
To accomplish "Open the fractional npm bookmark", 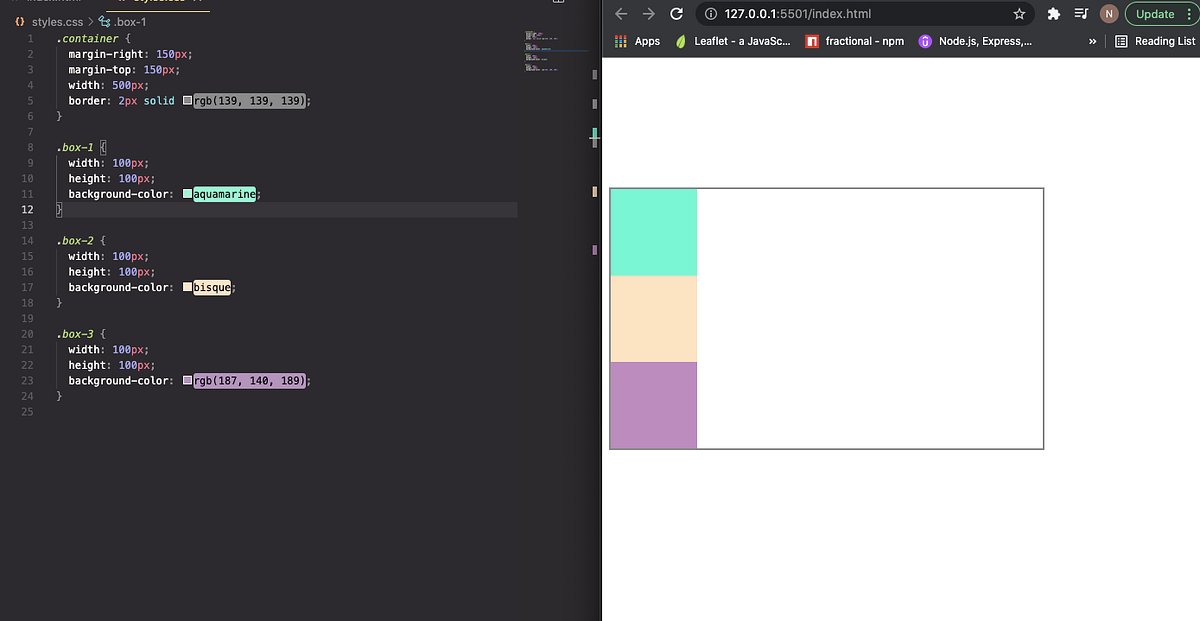I will coord(855,41).
